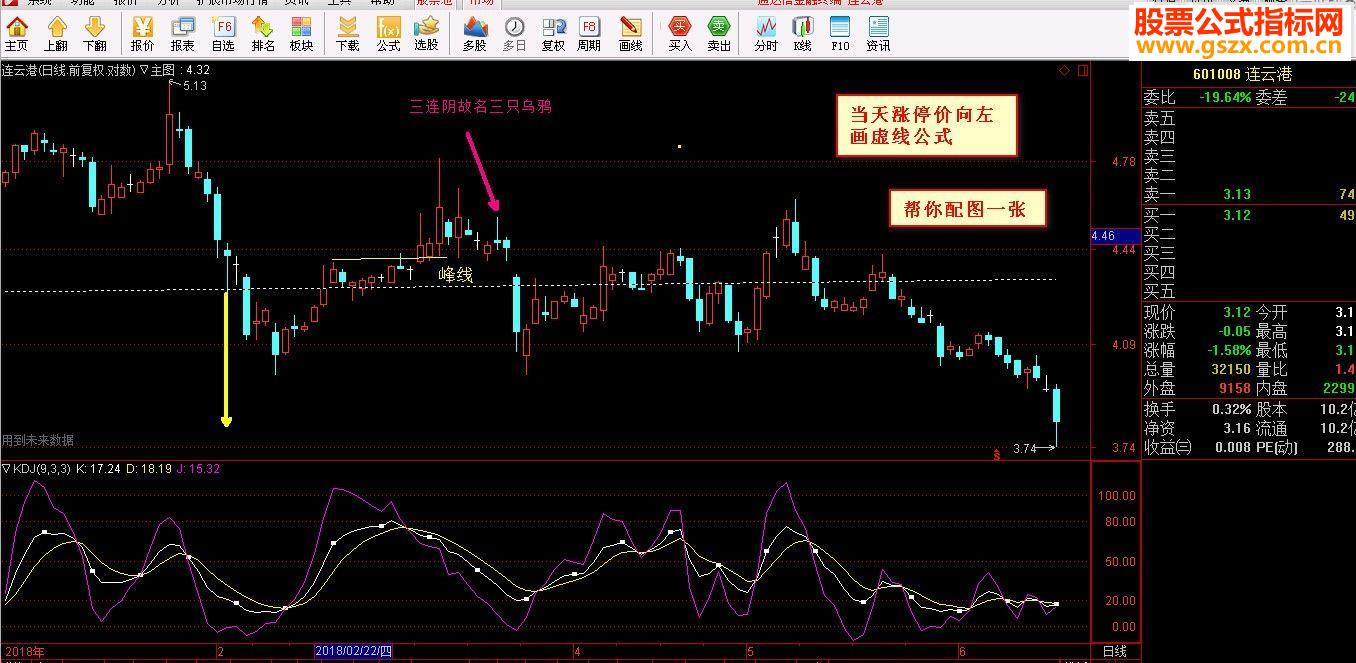1356x663 pixels.
Task: Click KDJ D: 18.19 readout
Action: [150, 468]
